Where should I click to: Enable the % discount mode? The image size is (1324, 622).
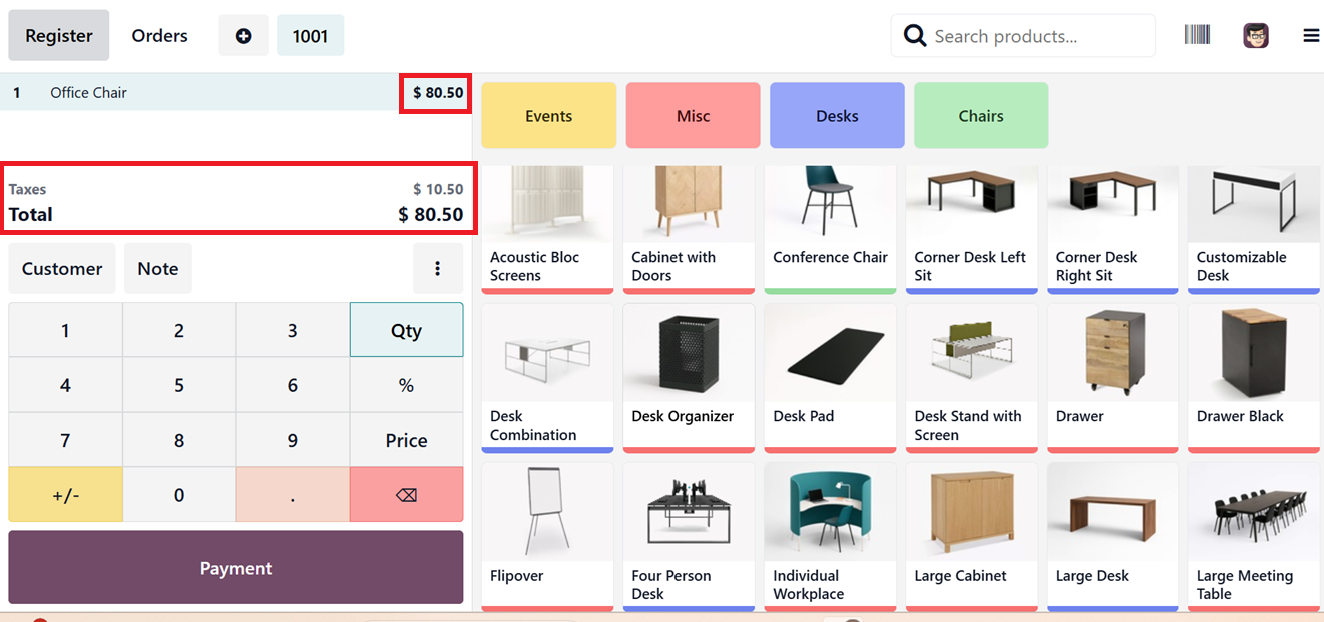406,385
